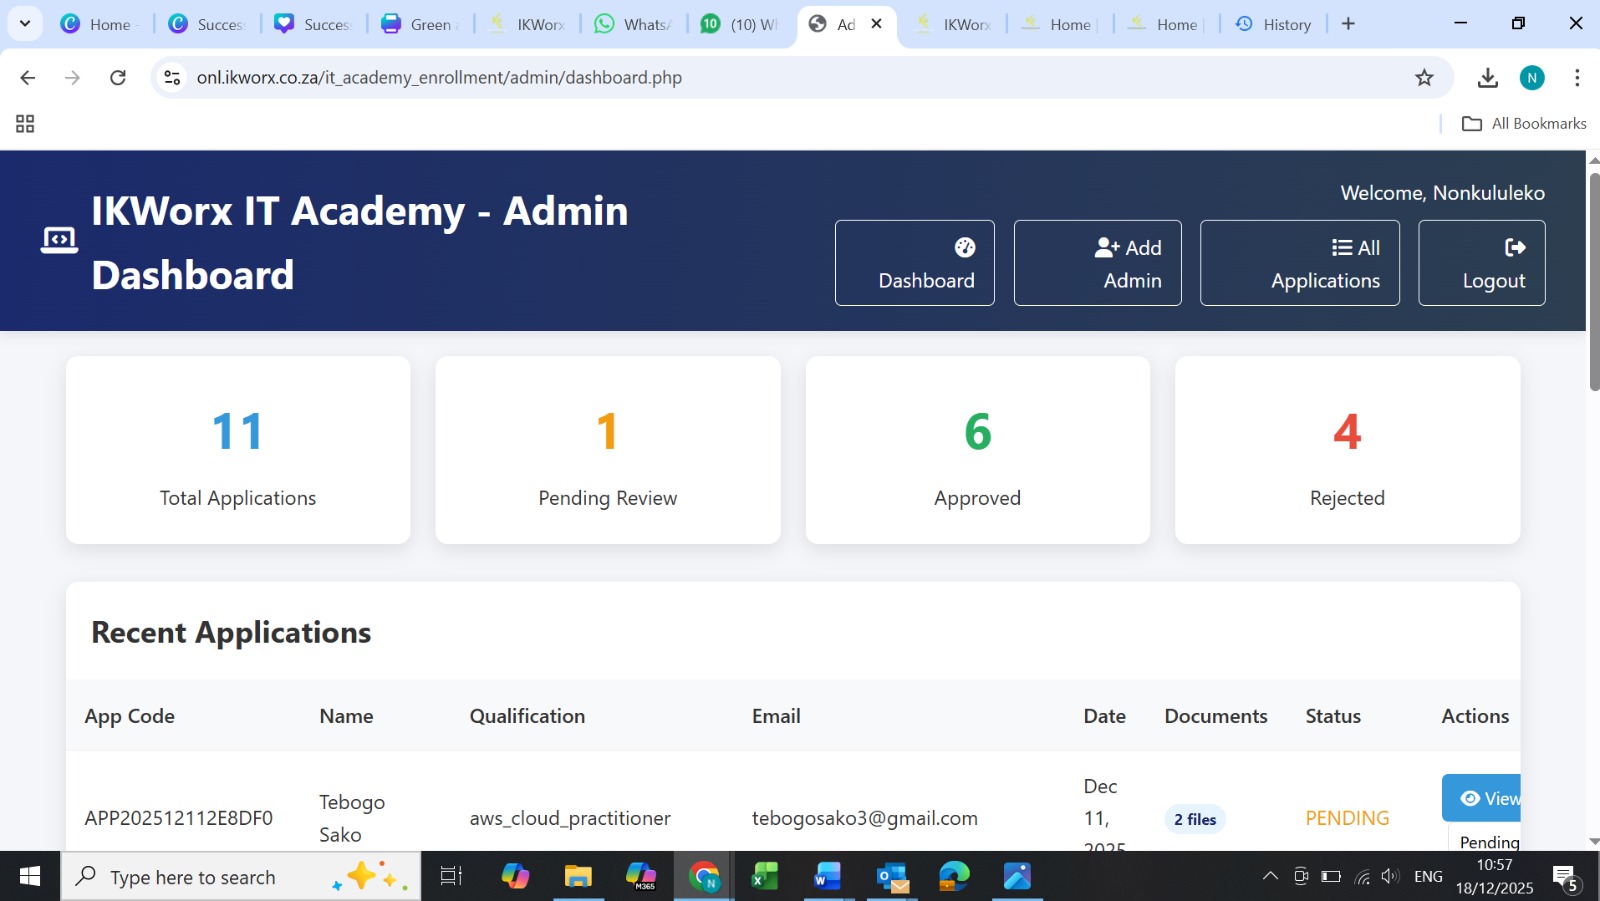Open File Explorer from the taskbar

(x=578, y=877)
